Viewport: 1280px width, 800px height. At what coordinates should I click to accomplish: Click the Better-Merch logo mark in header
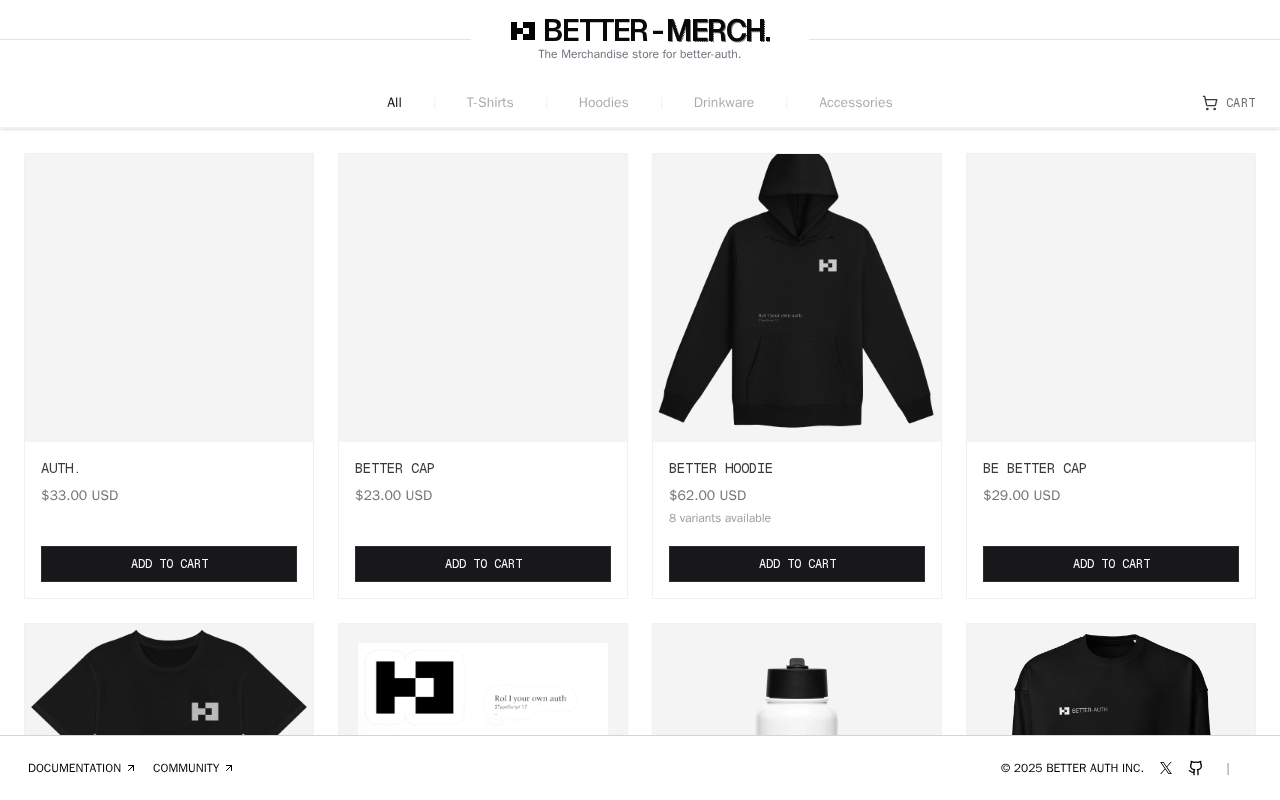pyautogui.click(x=523, y=31)
